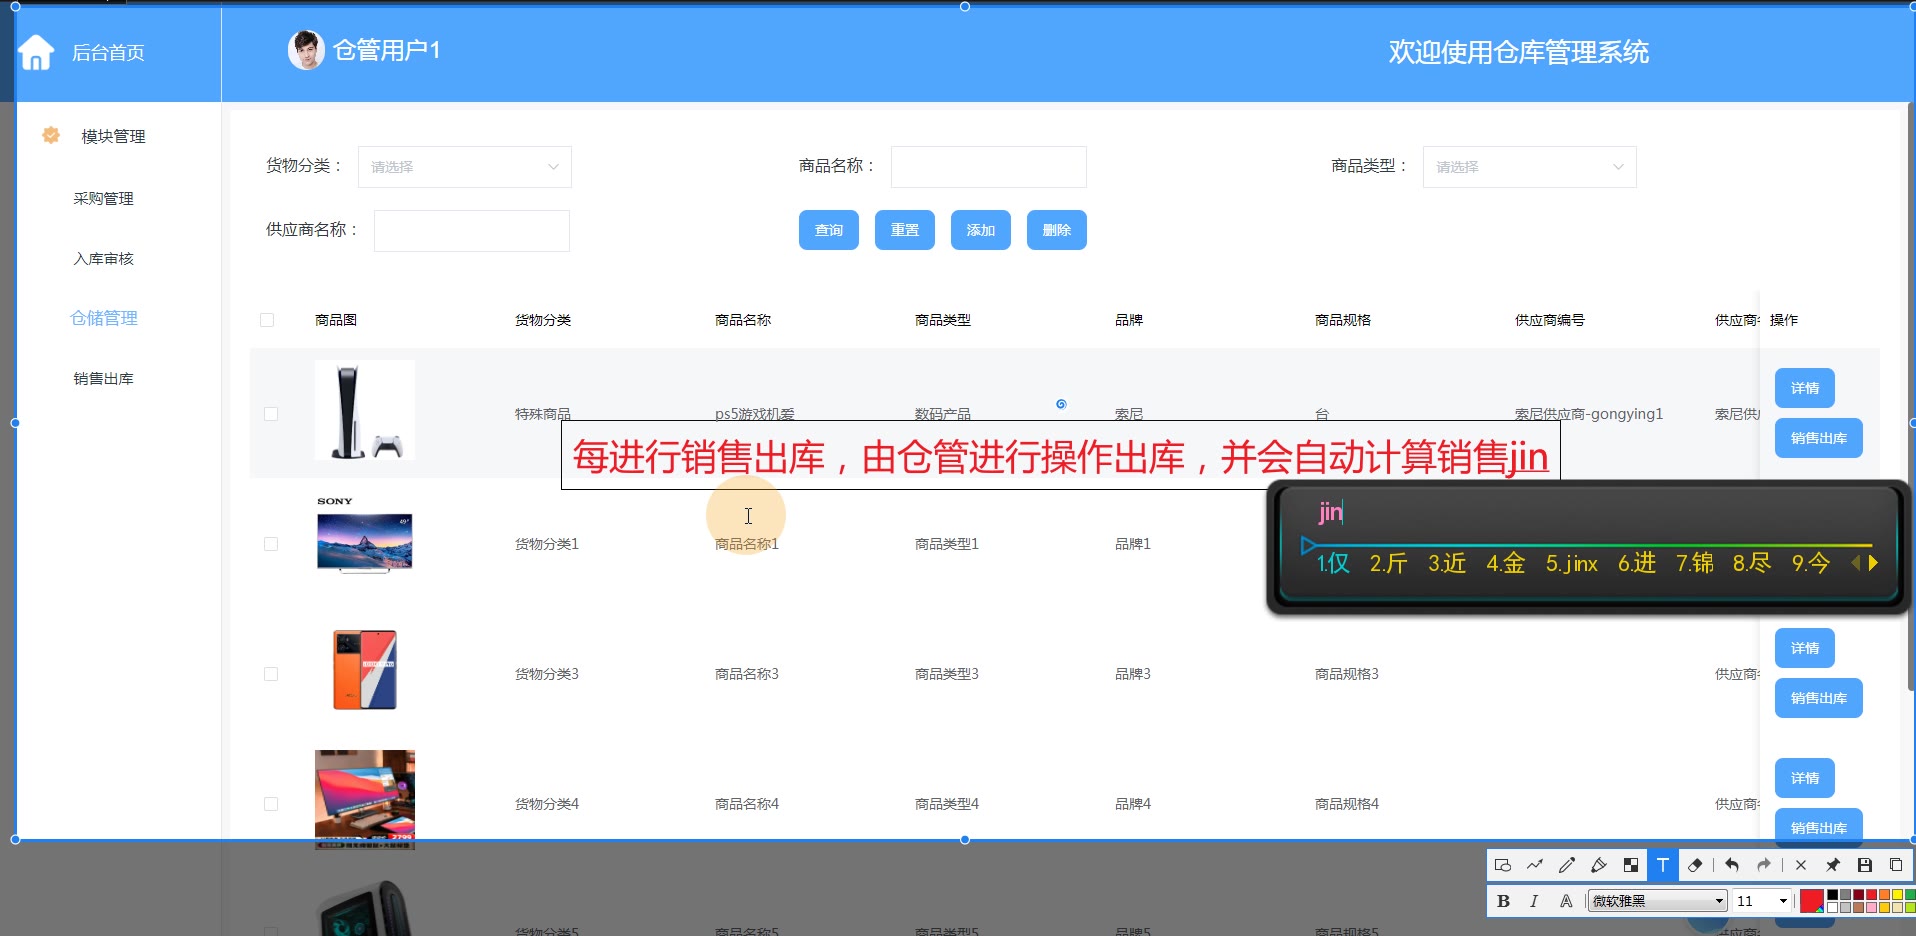Screen dimensions: 1916x936
Task: Click the 添加 add button
Action: 981,230
